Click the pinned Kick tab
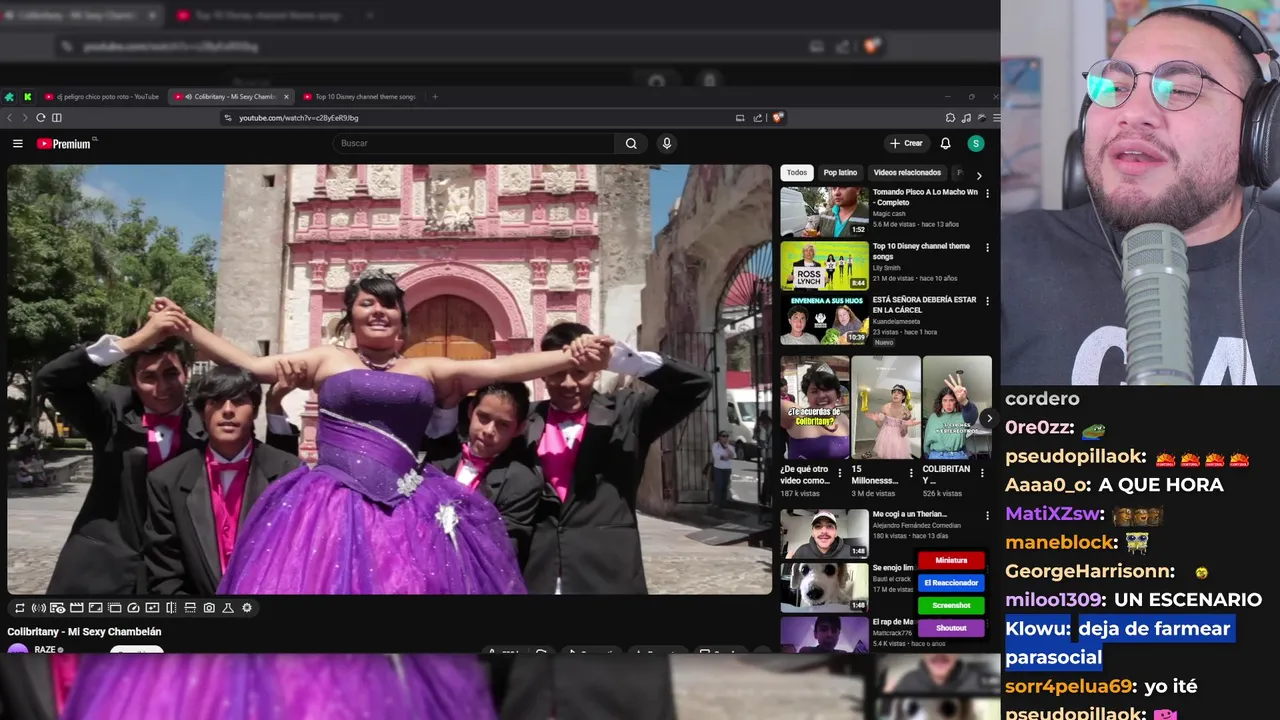The width and height of the screenshot is (1280, 720). pos(28,97)
